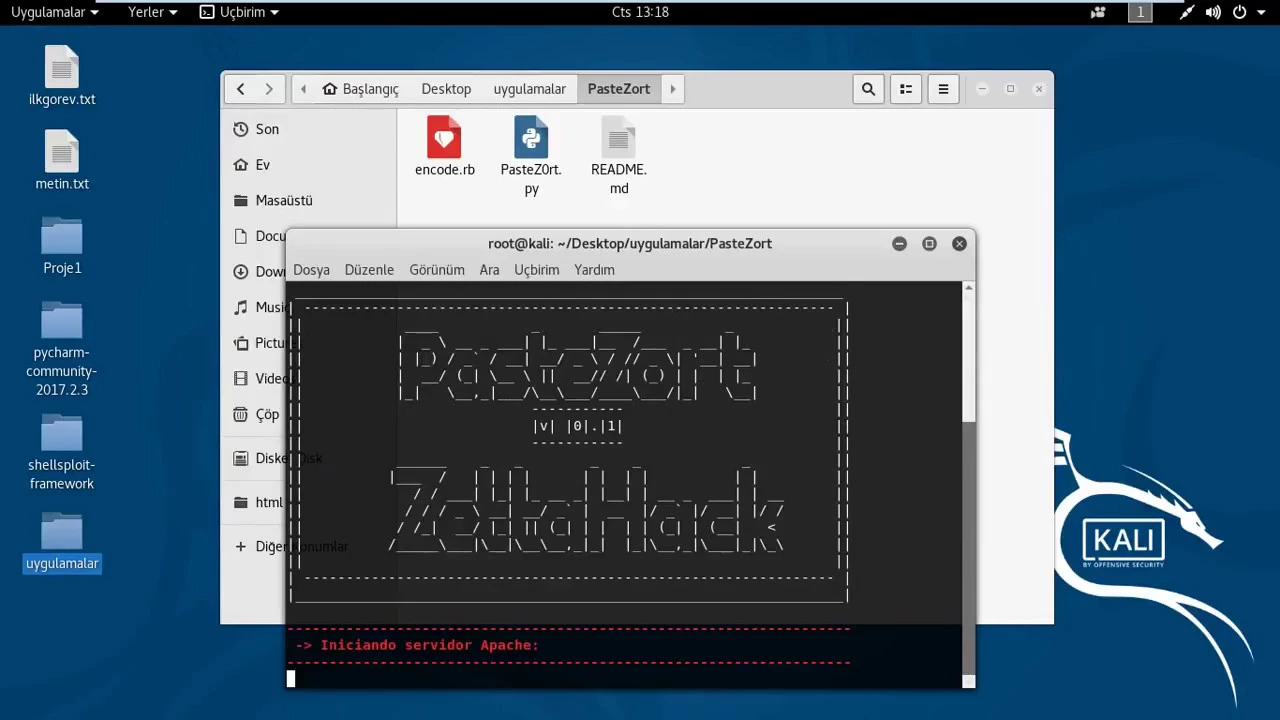
Task: Open the shellsploit-framework folder
Action: [x=62, y=453]
